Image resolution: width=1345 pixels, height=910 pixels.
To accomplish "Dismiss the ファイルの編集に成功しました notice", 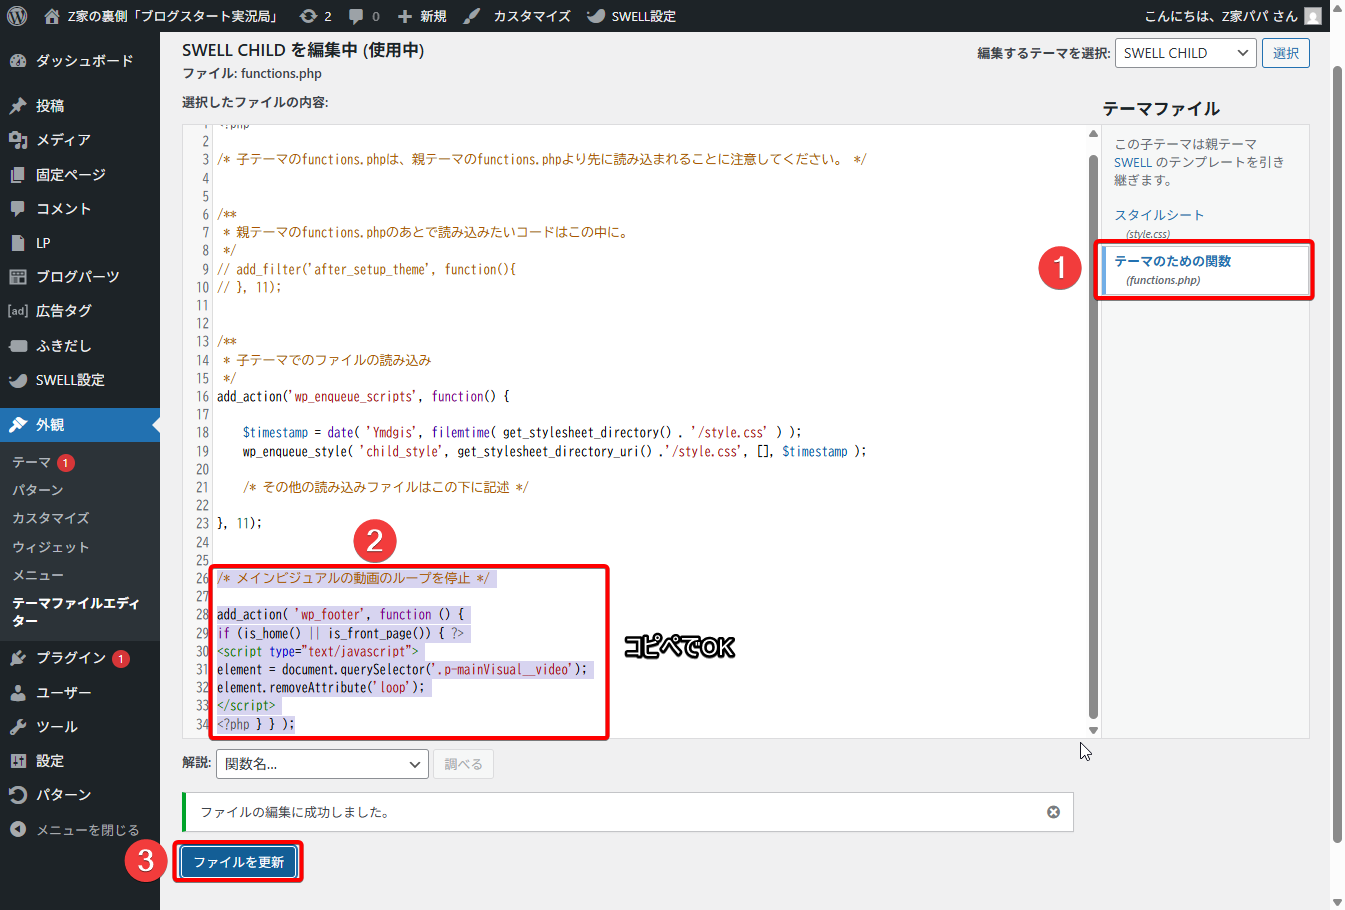I will click(x=1053, y=812).
